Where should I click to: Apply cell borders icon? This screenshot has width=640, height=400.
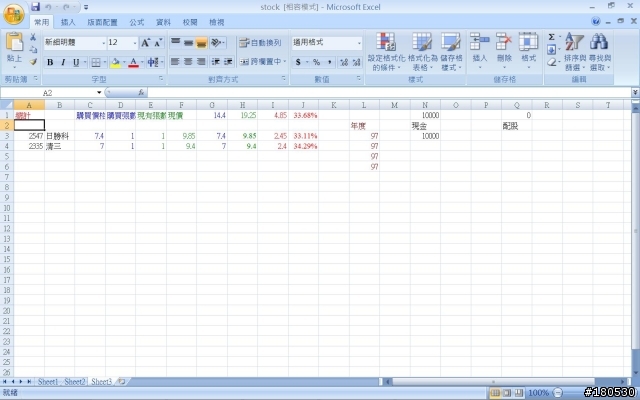[96, 62]
